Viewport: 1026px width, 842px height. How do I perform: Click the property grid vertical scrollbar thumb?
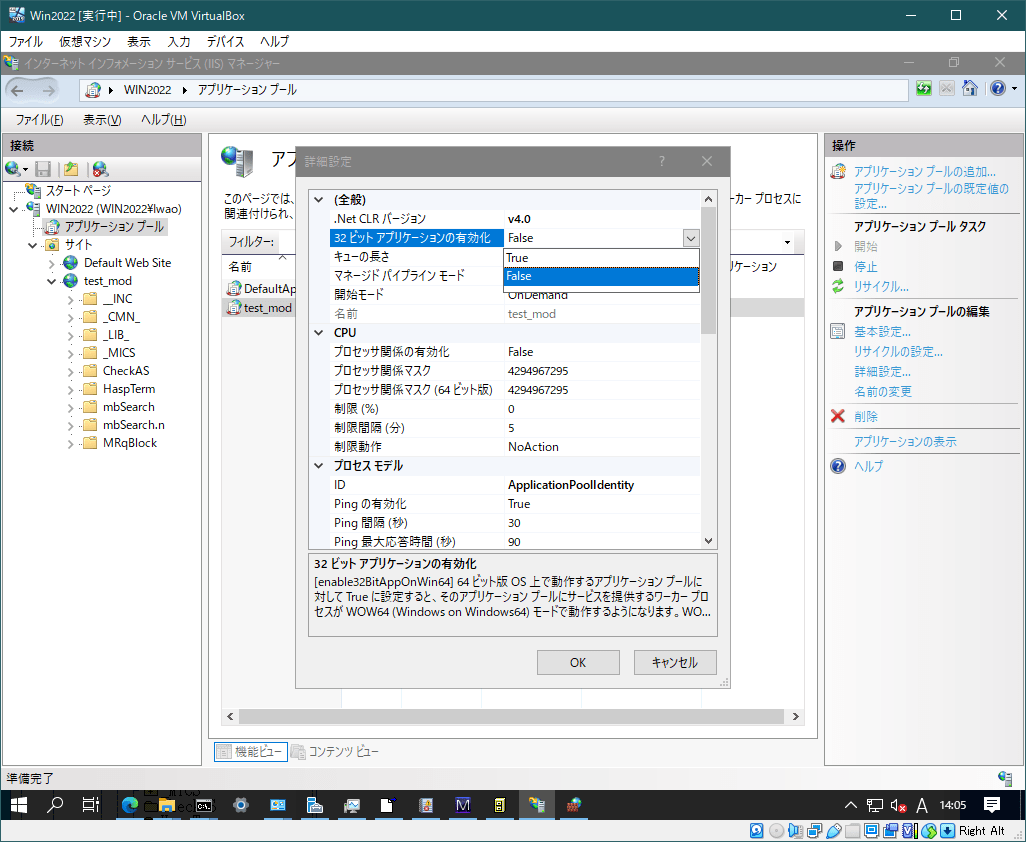tap(708, 270)
